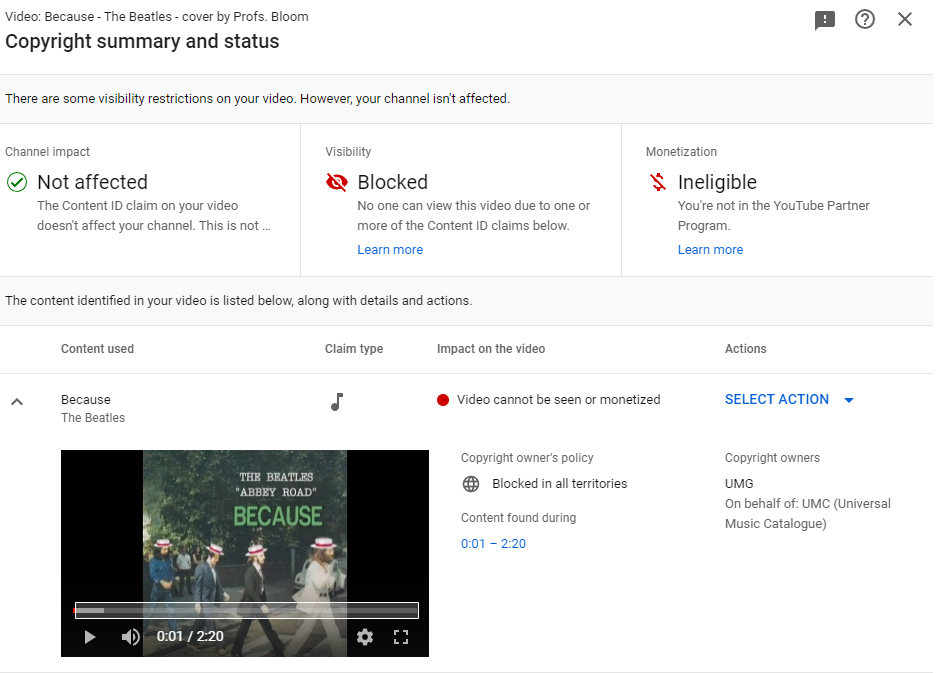Open the SELECT ACTION dropdown
This screenshot has height=673, width=942.
[777, 399]
